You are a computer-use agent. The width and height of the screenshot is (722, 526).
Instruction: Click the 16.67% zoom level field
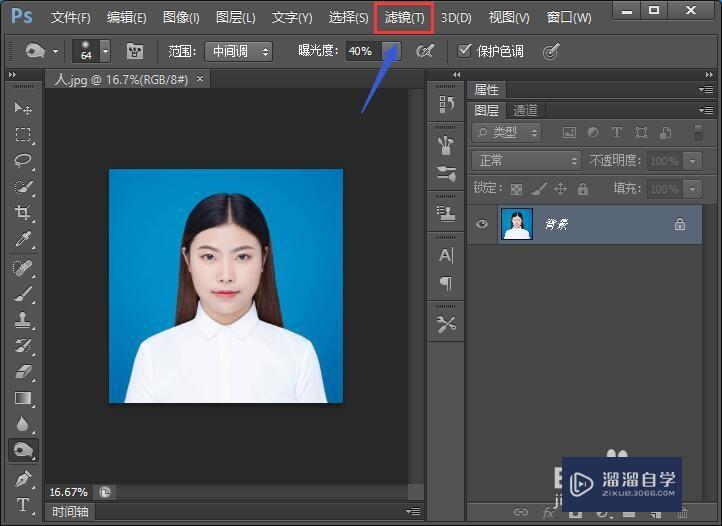pyautogui.click(x=68, y=492)
